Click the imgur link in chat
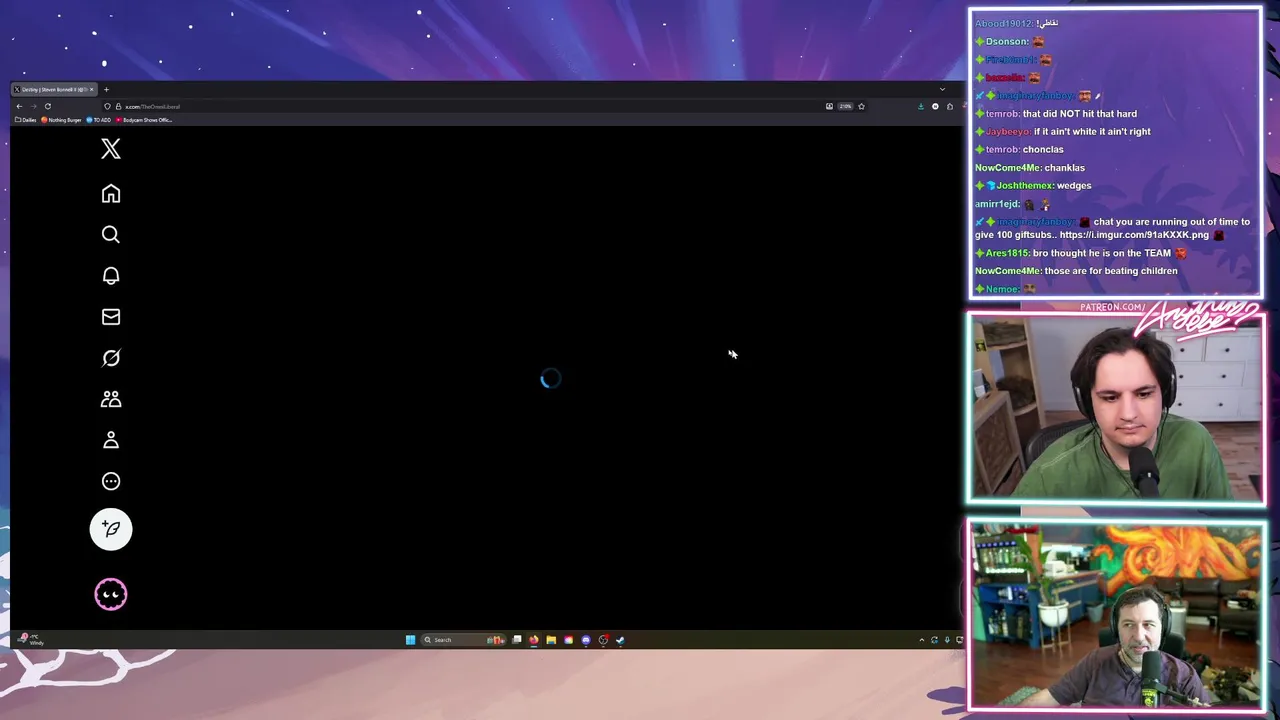This screenshot has height=720, width=1280. point(1134,235)
